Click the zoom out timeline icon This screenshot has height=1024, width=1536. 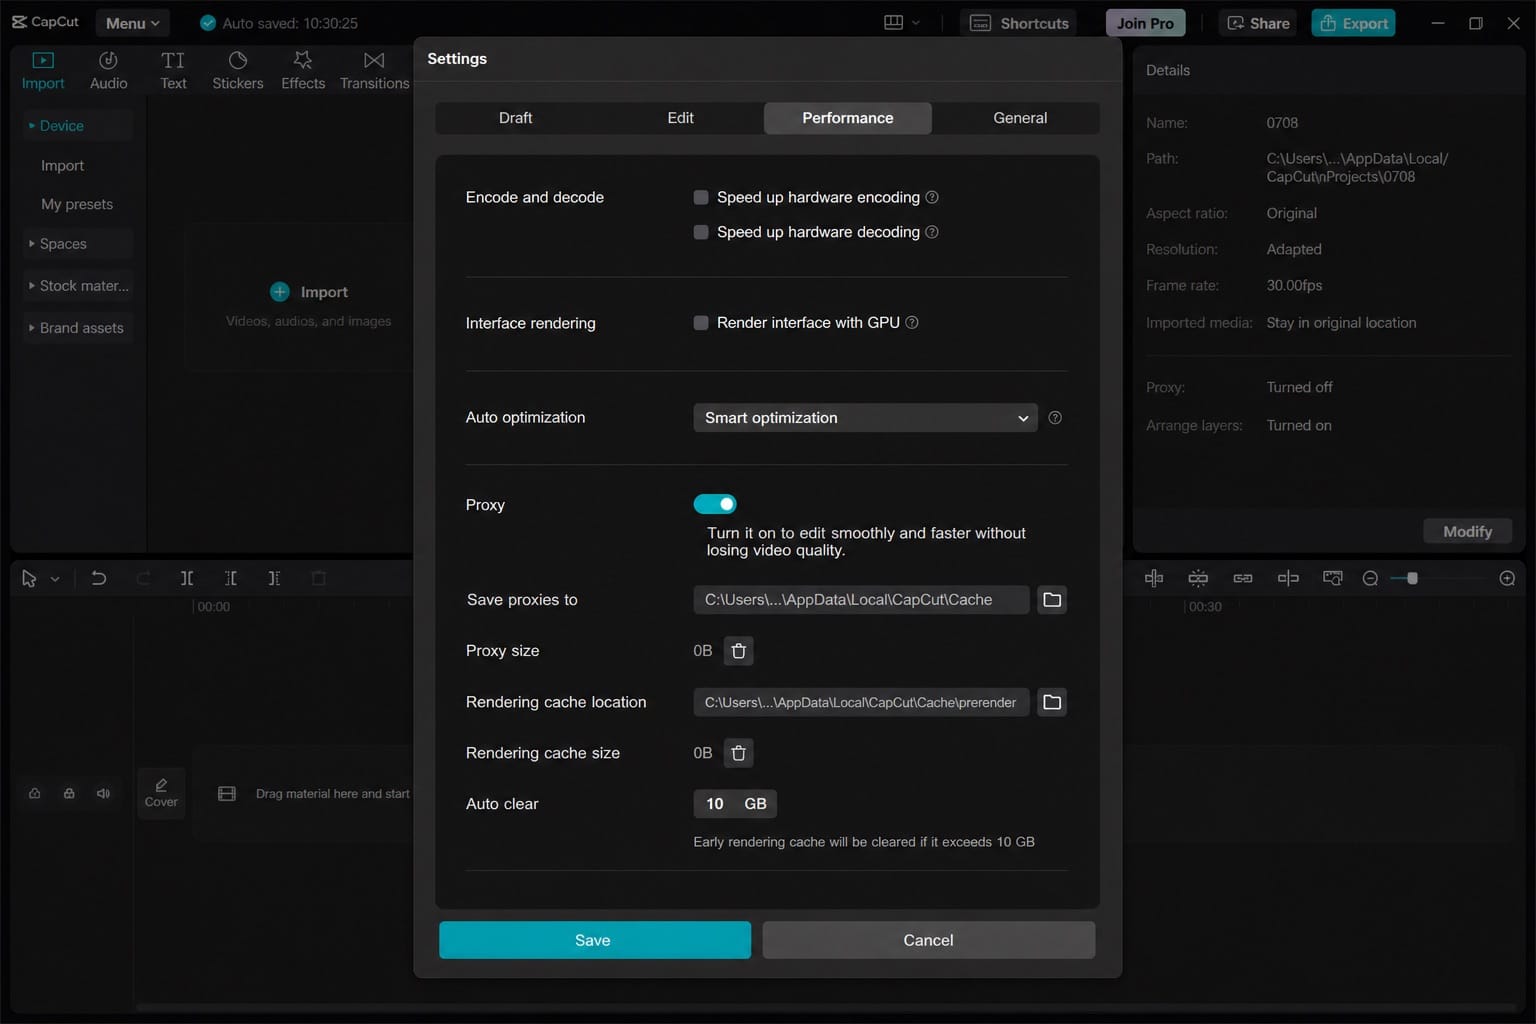coord(1370,578)
